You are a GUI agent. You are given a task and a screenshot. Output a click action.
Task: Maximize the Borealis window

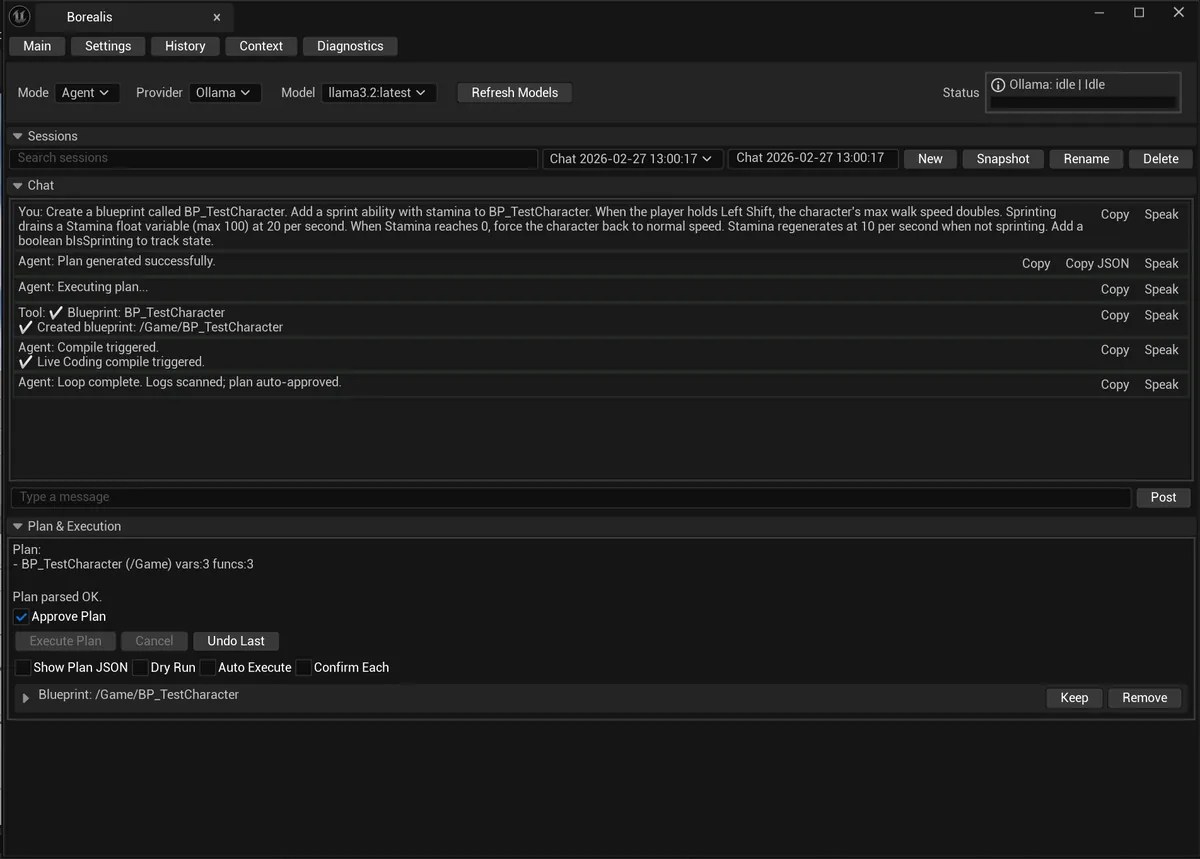(1139, 13)
